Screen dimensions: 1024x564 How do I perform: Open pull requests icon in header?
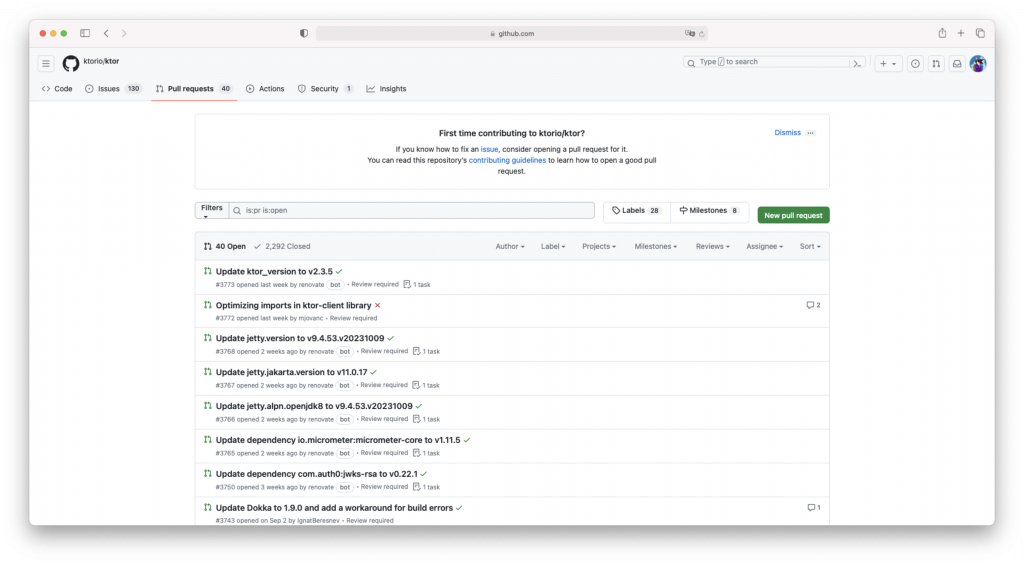[x=936, y=63]
